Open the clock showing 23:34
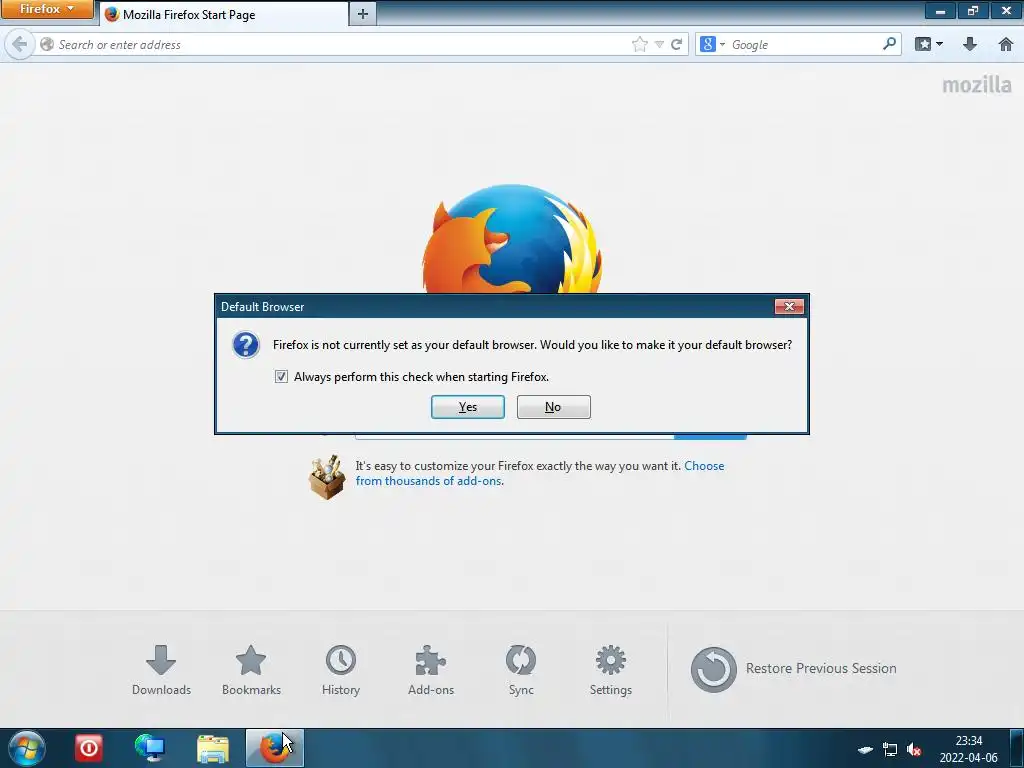1024x768 pixels. [968, 749]
